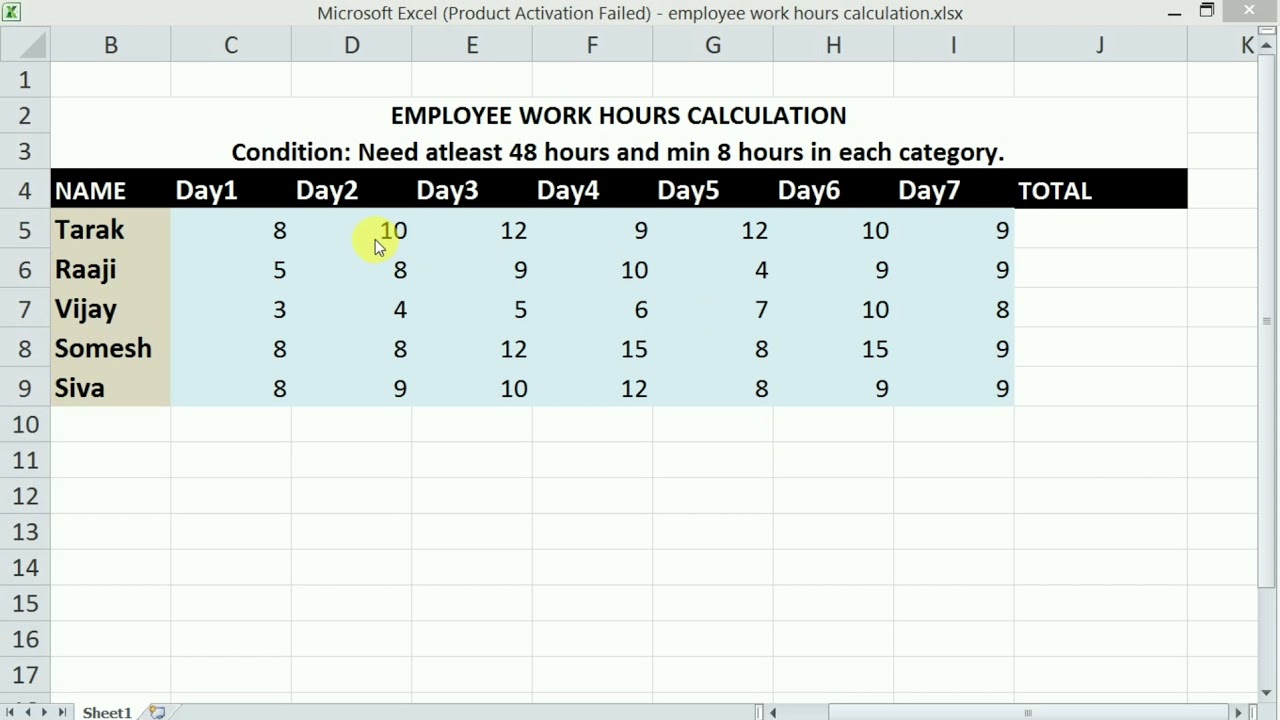Select row 4 header
The height and width of the screenshot is (720, 1280).
[x=25, y=190]
